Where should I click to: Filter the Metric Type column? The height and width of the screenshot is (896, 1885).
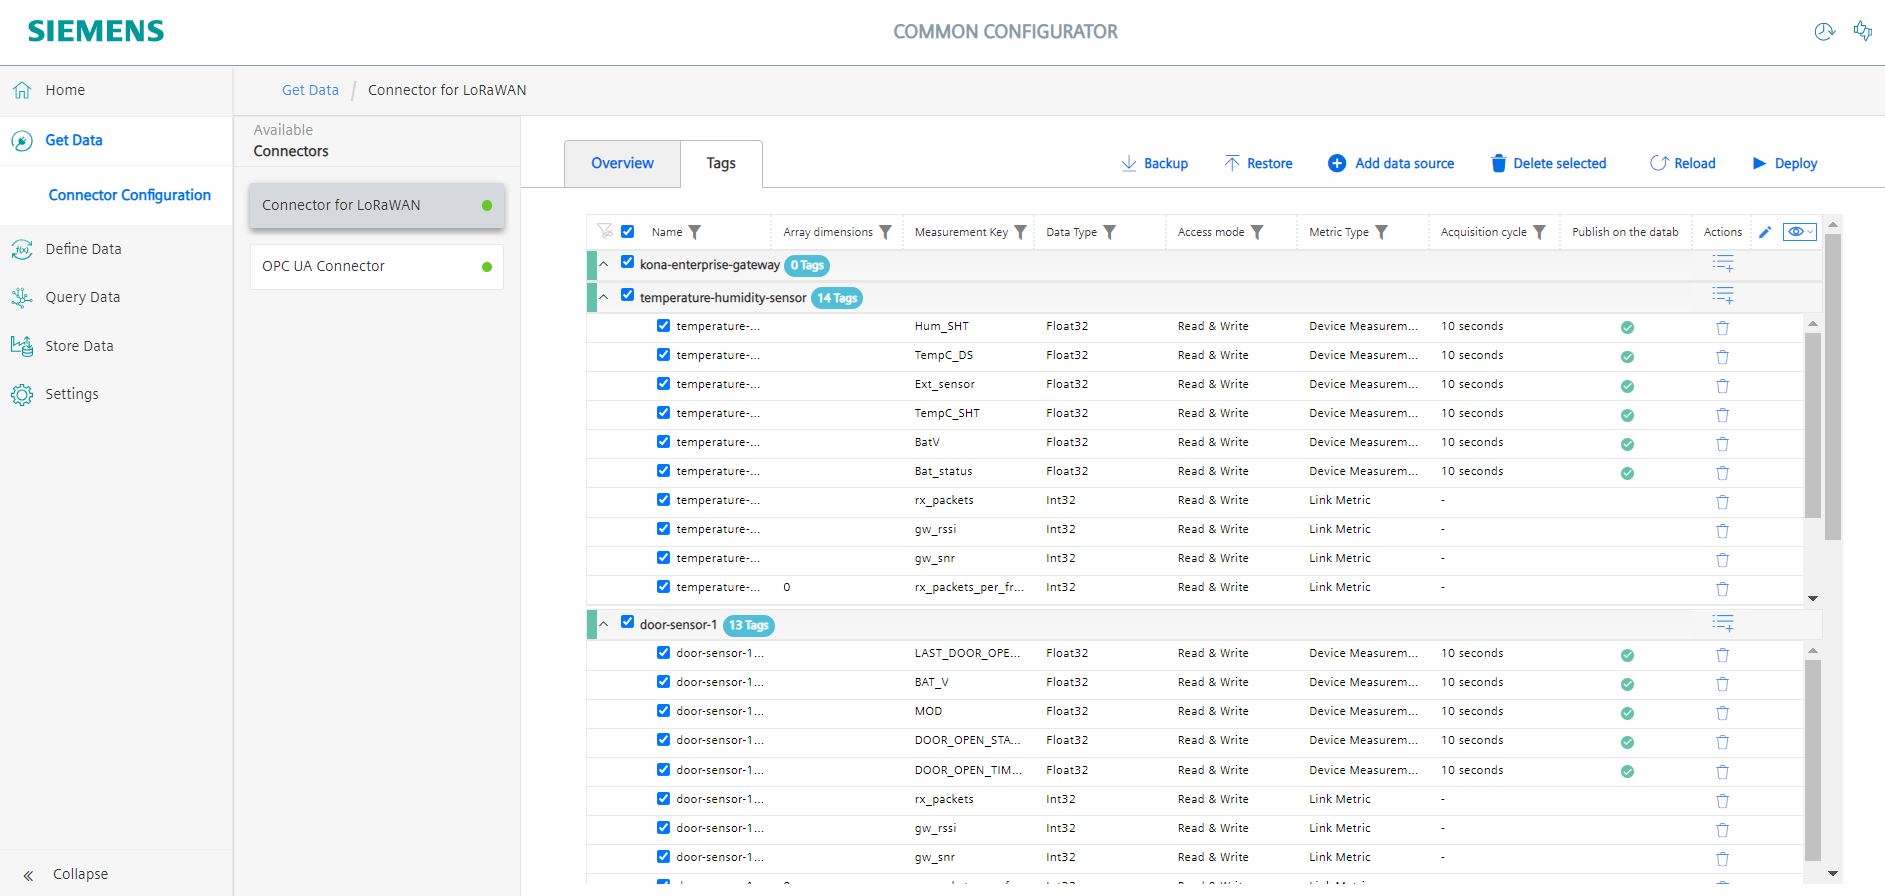pos(1381,232)
